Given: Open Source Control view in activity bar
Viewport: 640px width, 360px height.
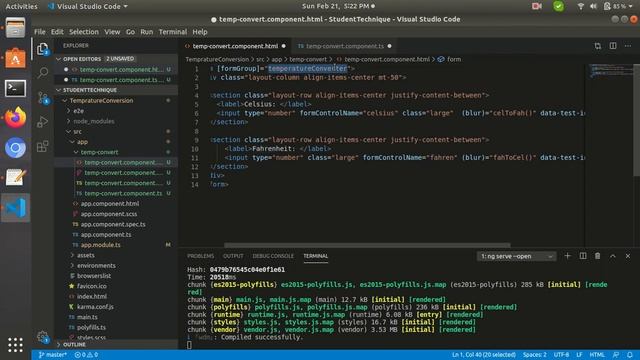Looking at the screenshot, I should coord(42,98).
